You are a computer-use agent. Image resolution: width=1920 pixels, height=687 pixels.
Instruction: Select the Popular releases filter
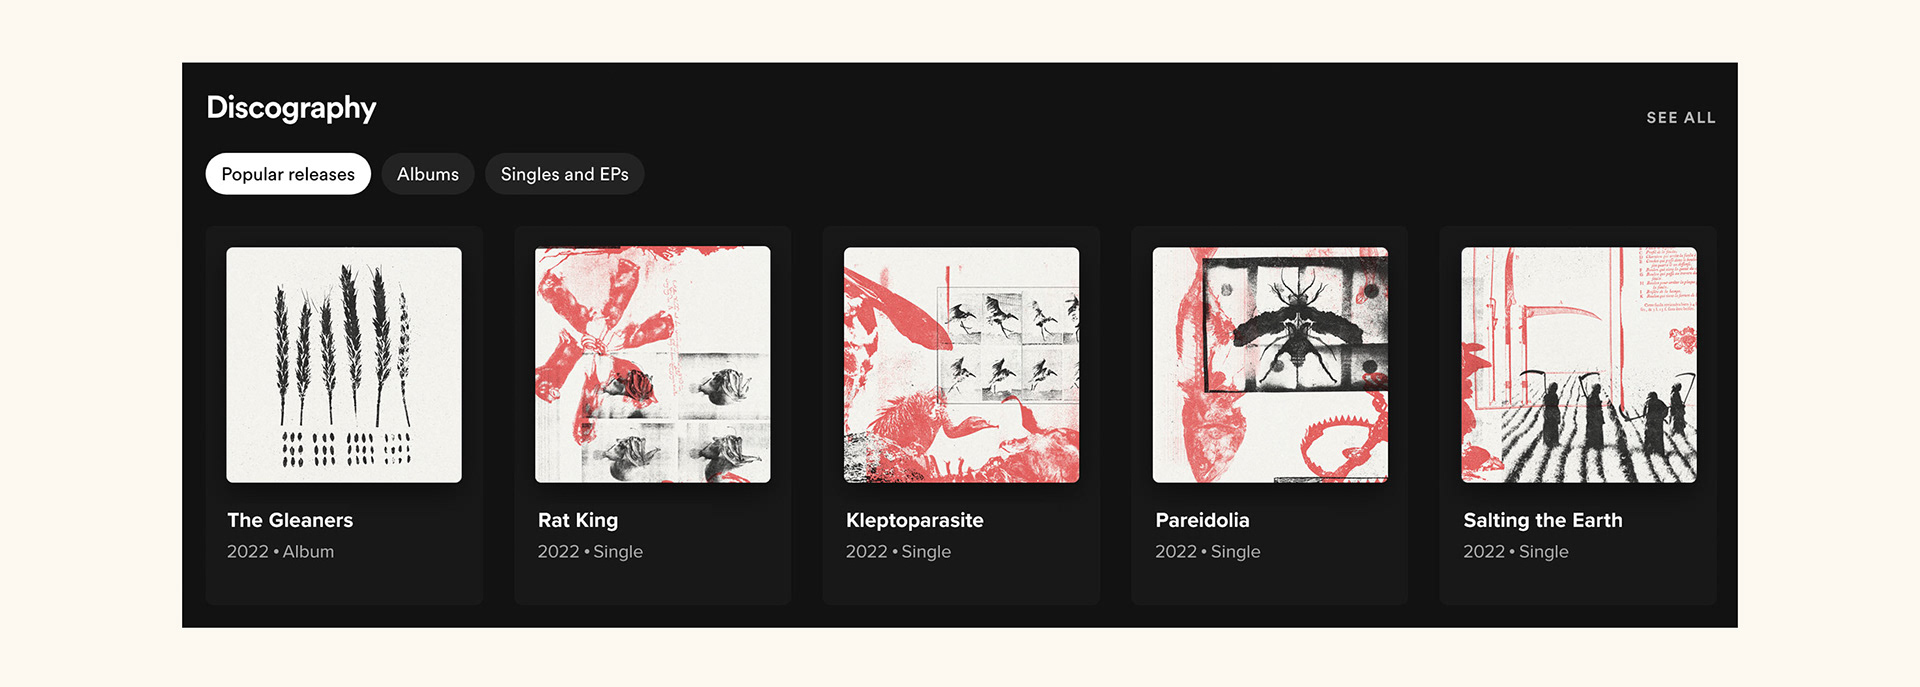coord(288,174)
